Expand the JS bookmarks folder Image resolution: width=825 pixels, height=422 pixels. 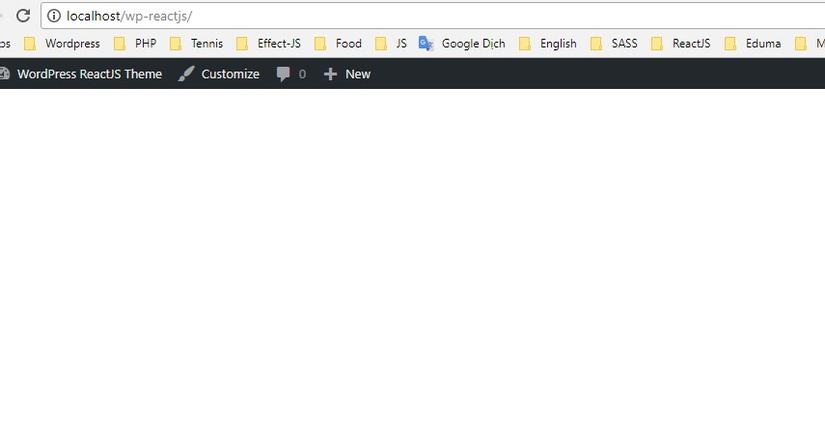[x=392, y=44]
